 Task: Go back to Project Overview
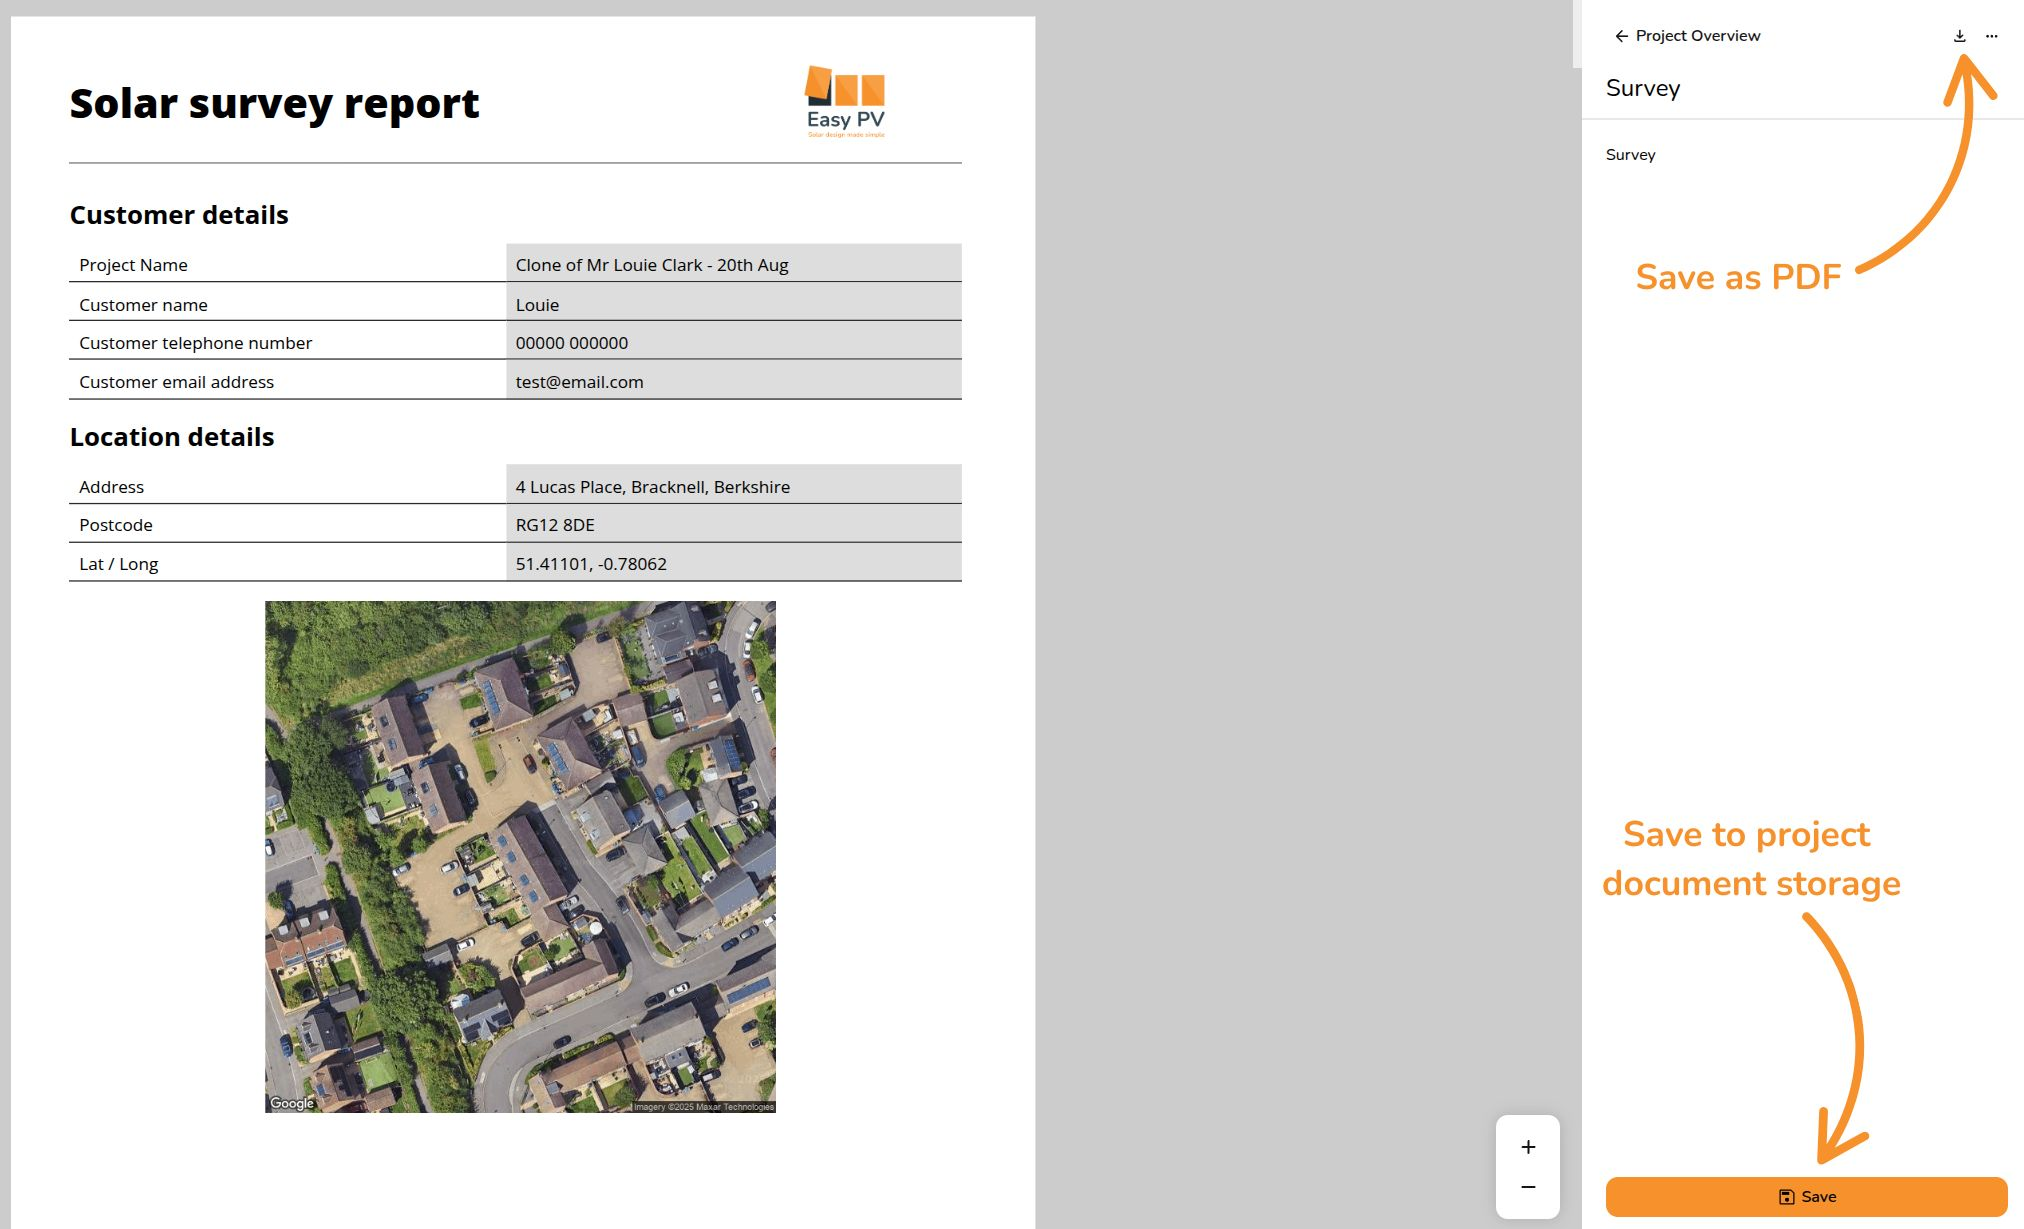coord(1697,36)
